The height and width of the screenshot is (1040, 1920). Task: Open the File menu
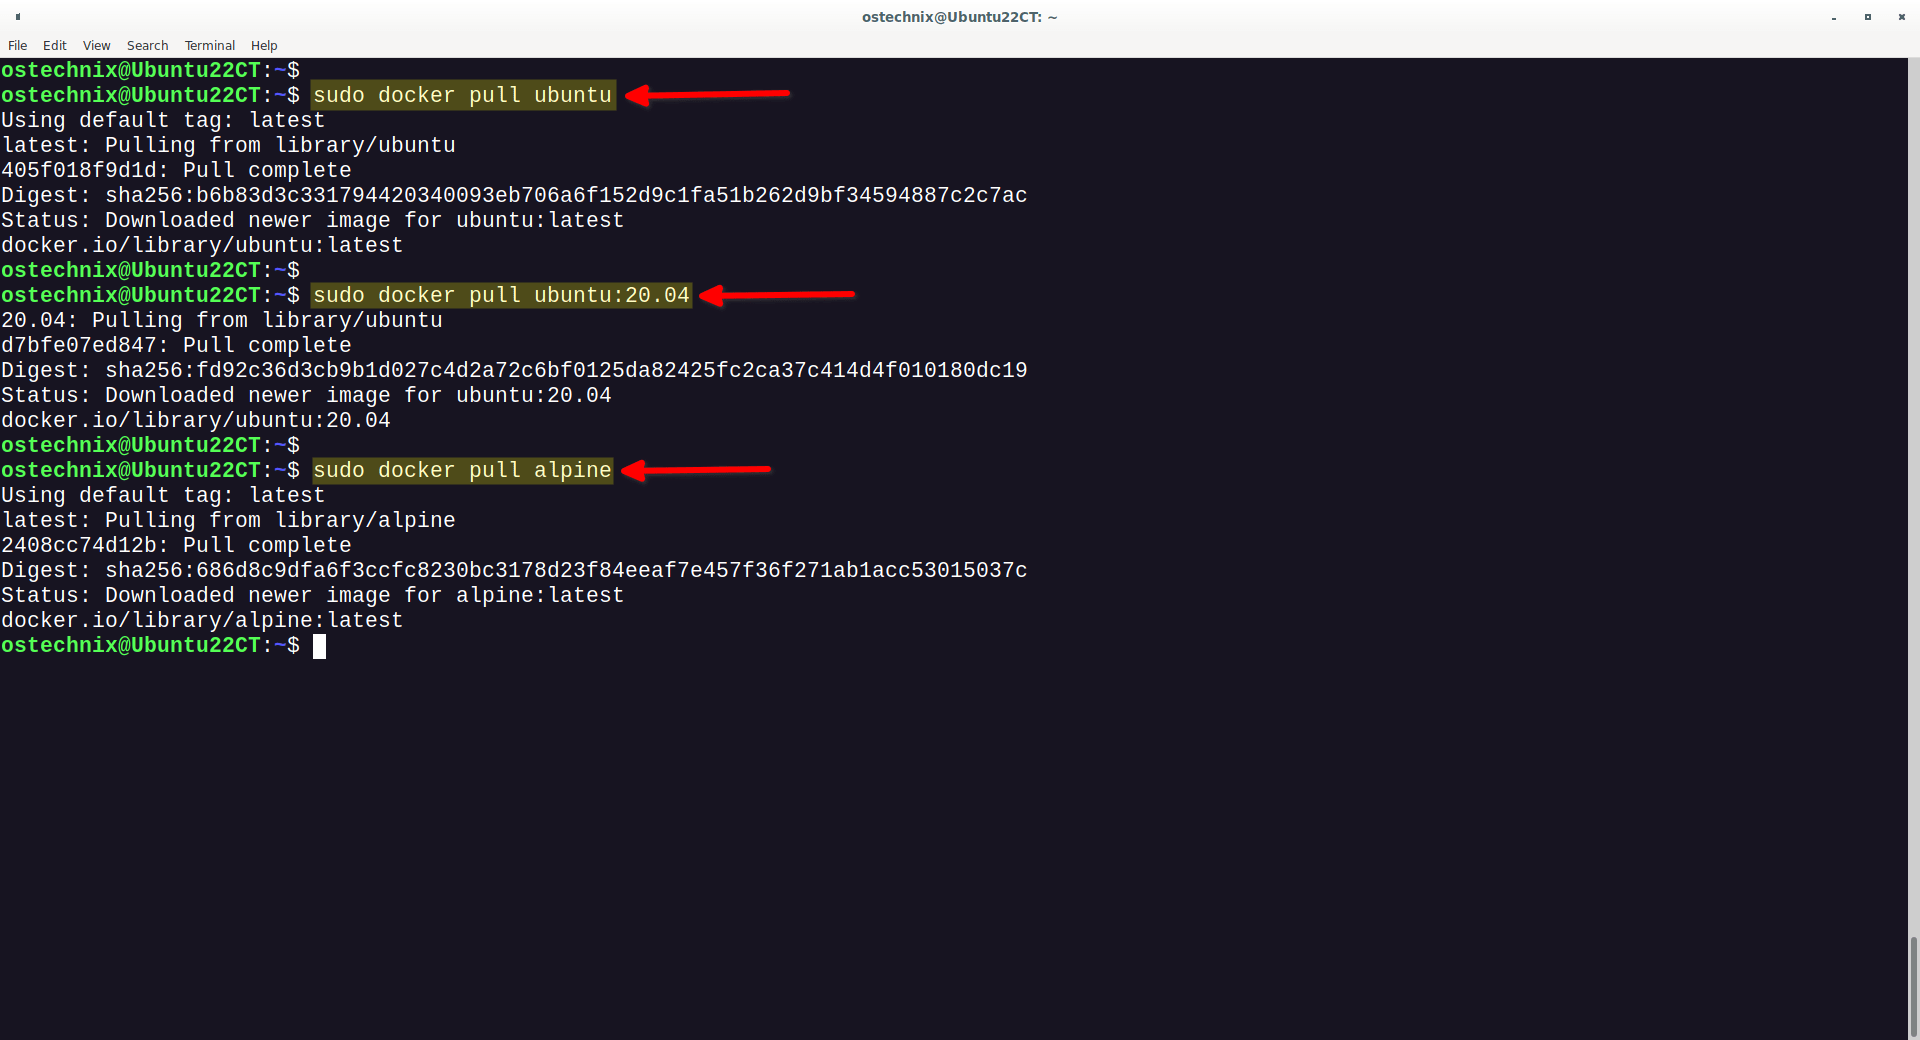coord(17,45)
